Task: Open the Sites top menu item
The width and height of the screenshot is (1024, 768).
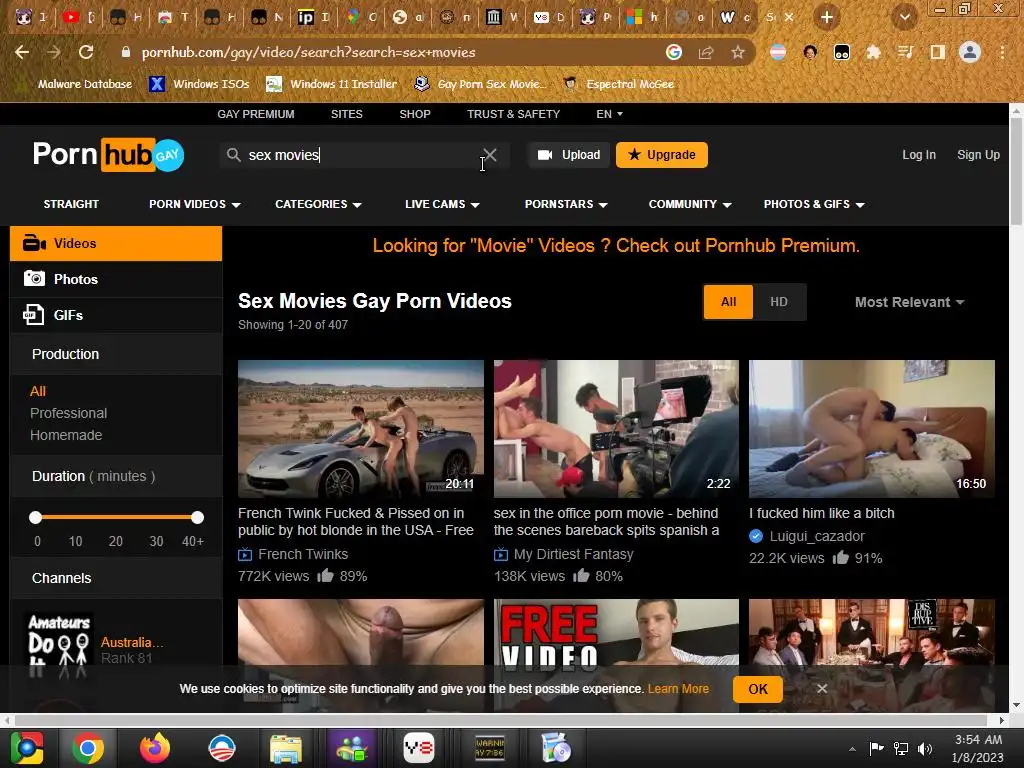Action: point(346,114)
